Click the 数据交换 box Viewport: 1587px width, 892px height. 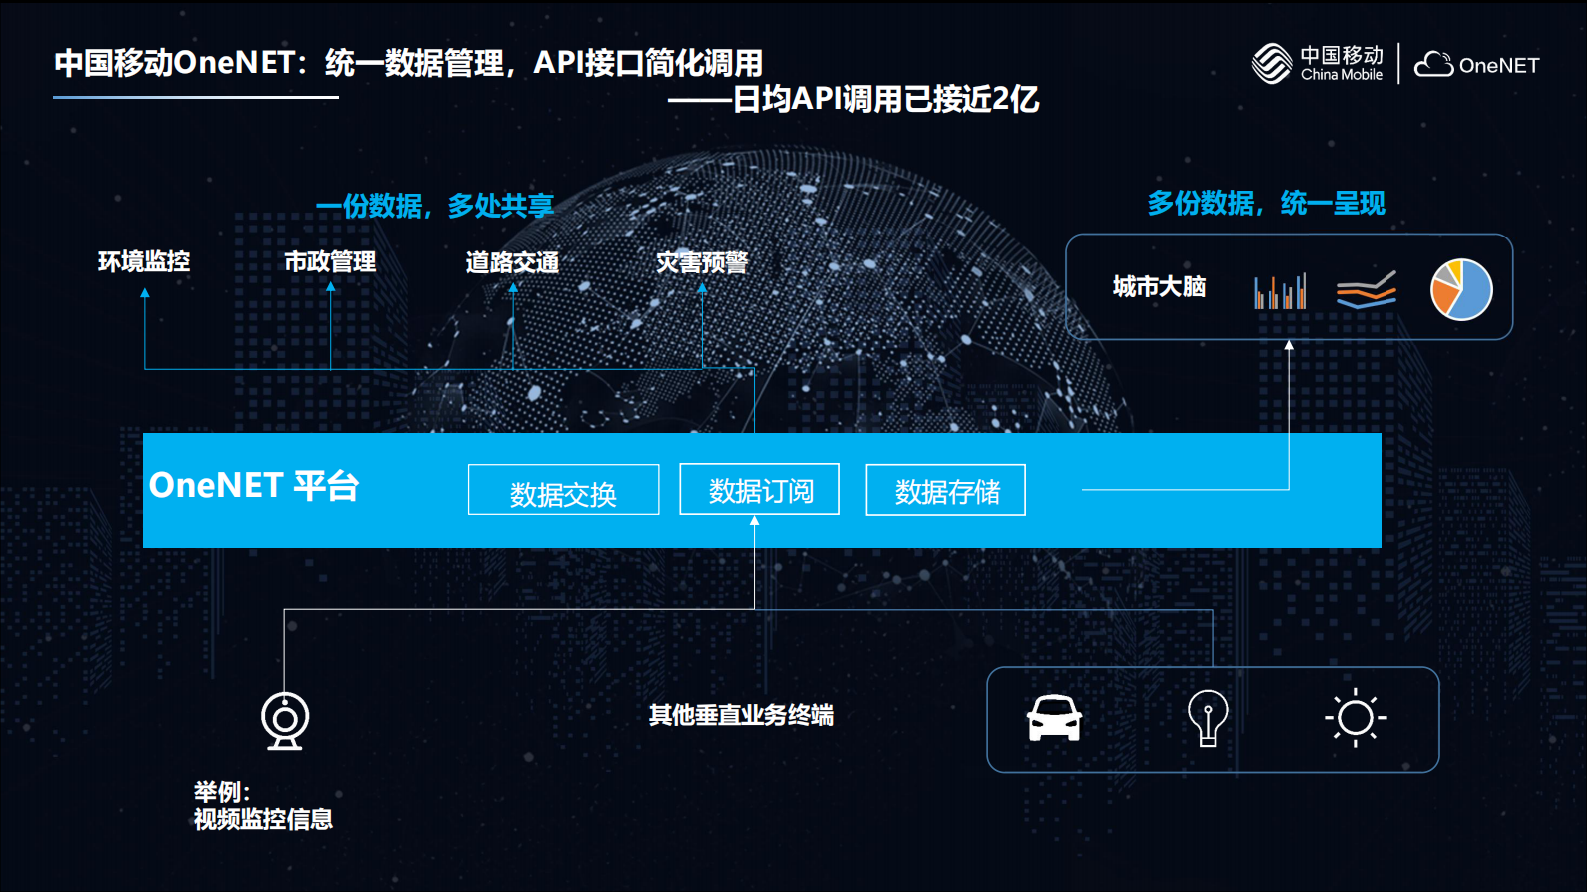click(563, 490)
